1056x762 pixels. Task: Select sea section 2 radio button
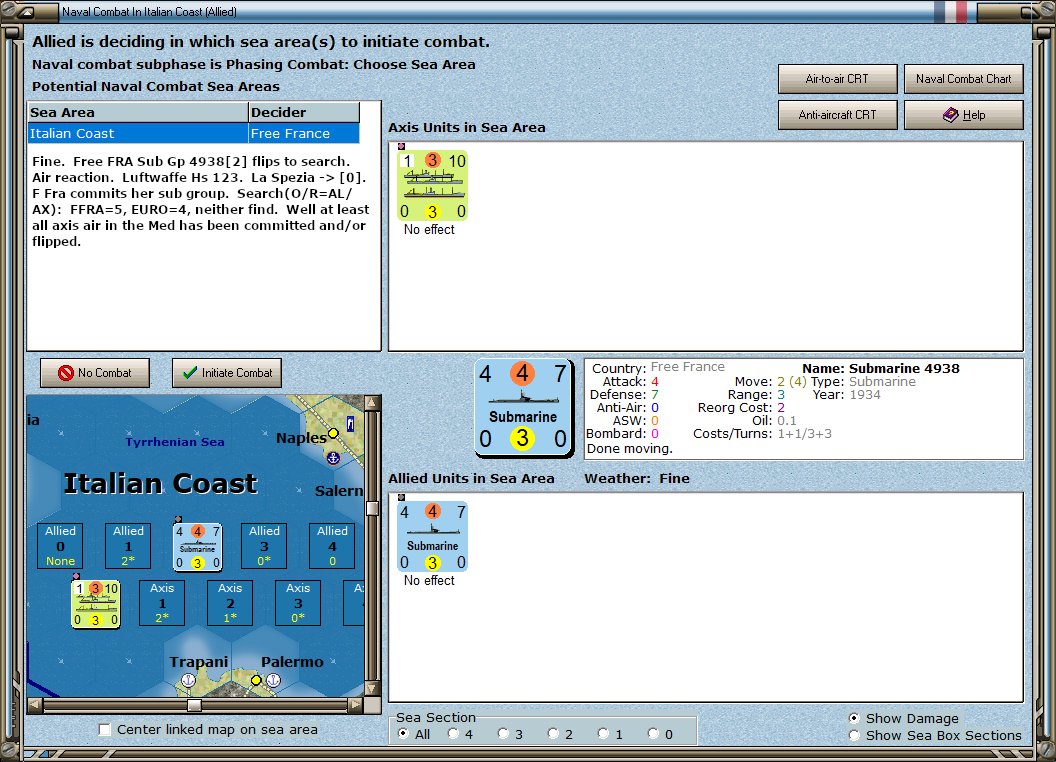[553, 734]
